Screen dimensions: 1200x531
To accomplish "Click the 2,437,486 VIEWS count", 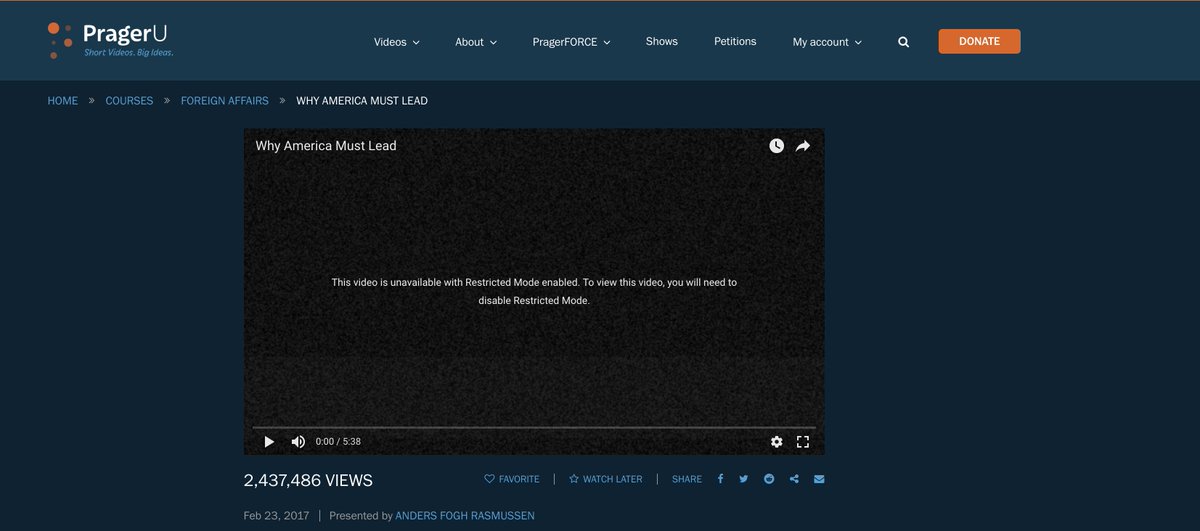I will pyautogui.click(x=308, y=481).
